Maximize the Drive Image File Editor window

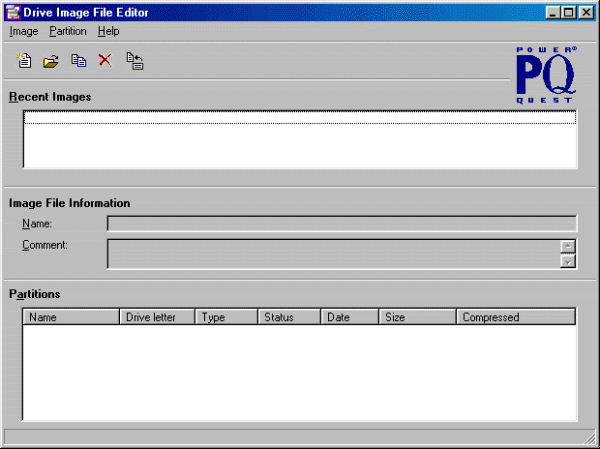tap(569, 13)
